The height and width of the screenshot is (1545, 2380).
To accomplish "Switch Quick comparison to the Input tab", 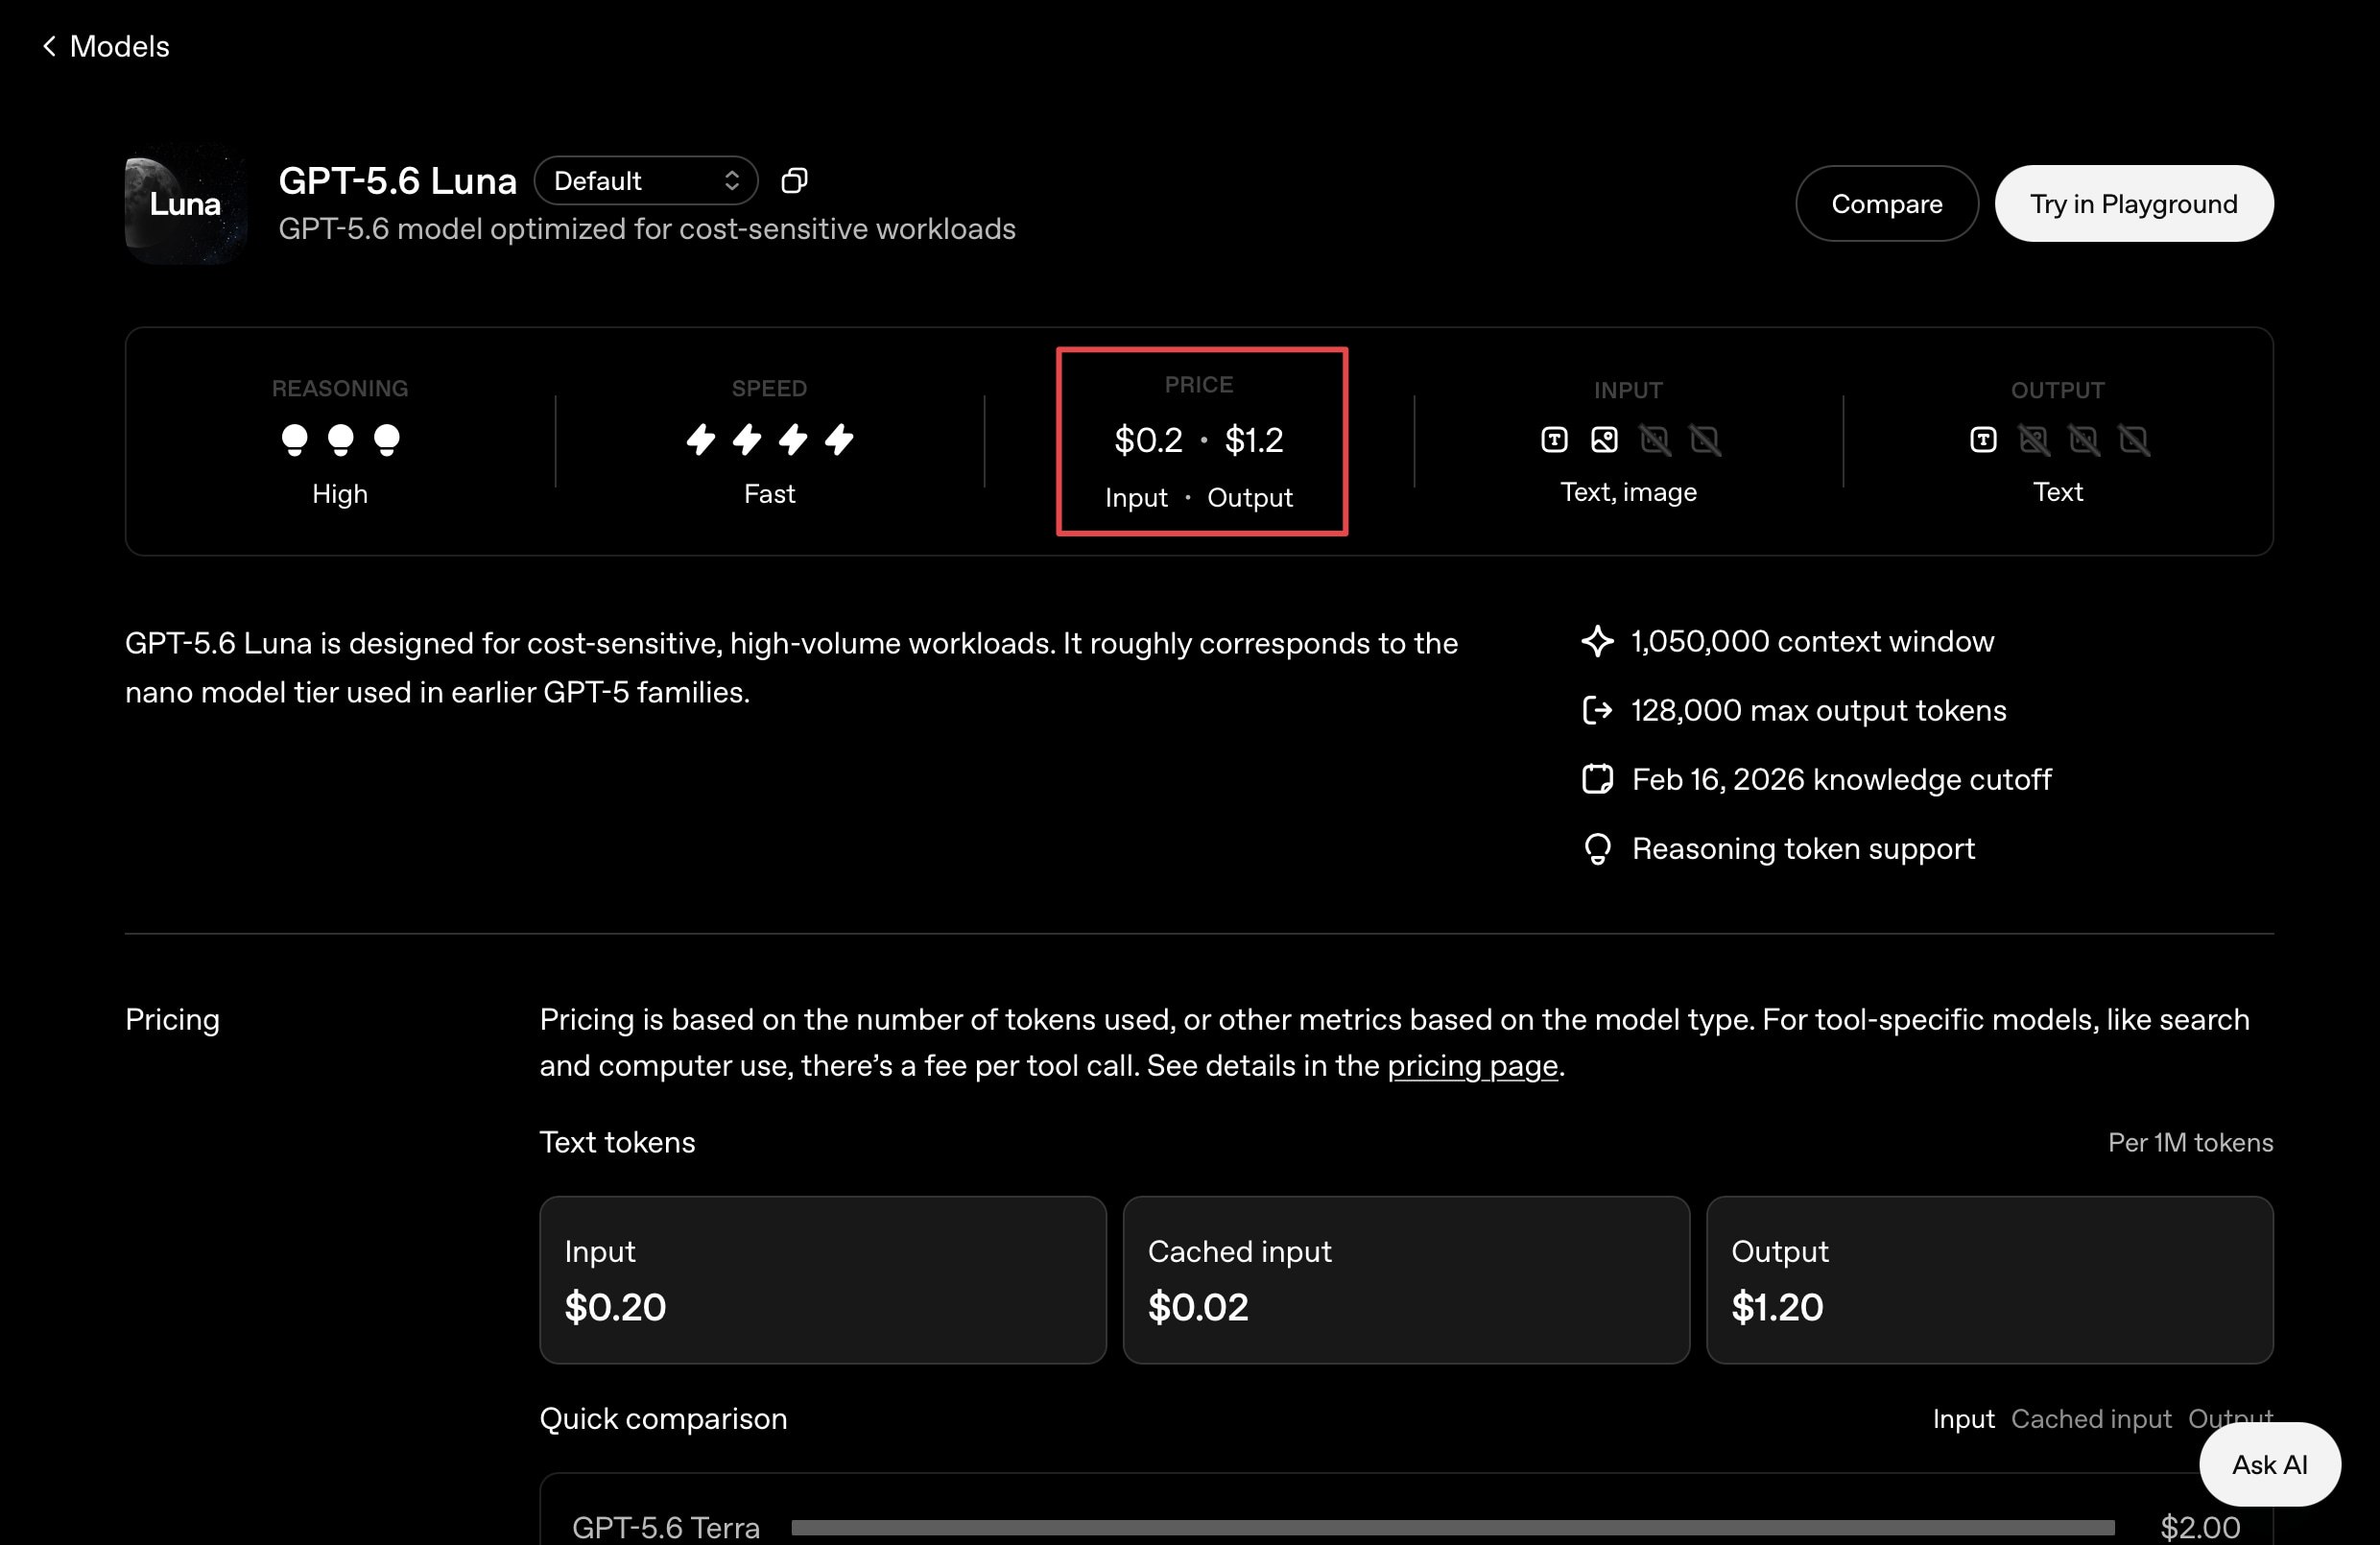I will pyautogui.click(x=1963, y=1418).
